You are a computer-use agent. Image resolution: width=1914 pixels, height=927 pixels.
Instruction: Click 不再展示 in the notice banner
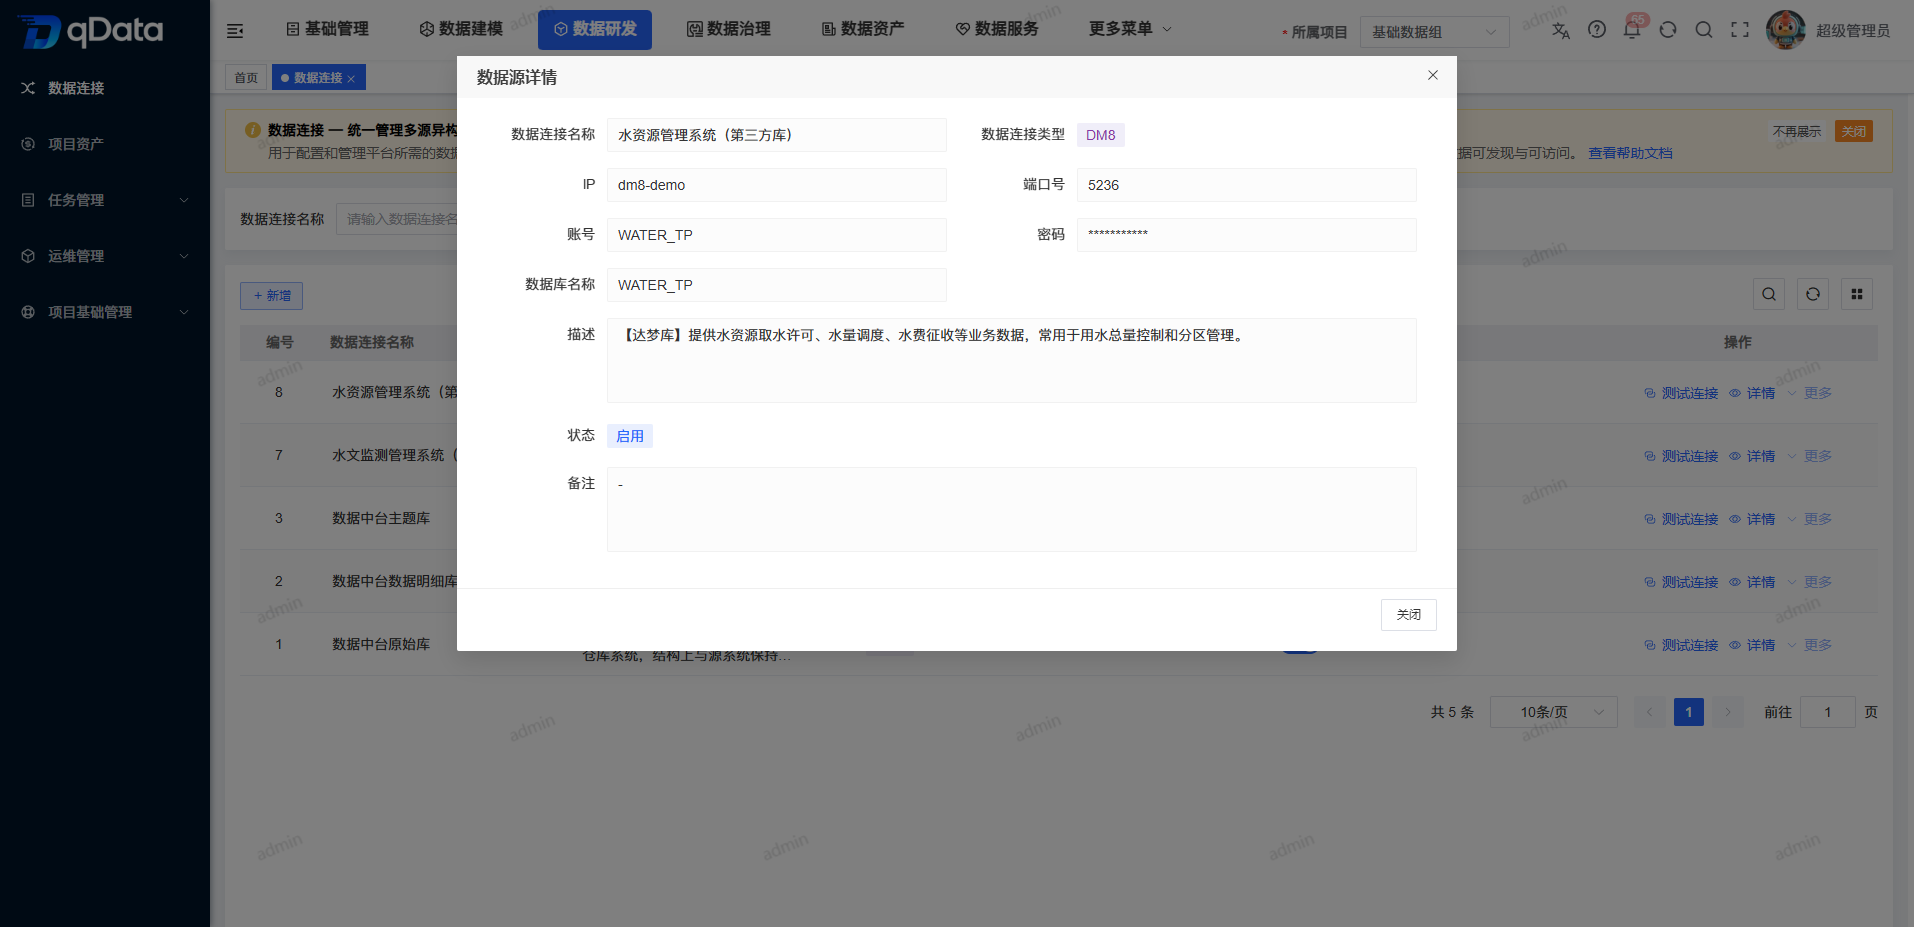click(x=1797, y=131)
